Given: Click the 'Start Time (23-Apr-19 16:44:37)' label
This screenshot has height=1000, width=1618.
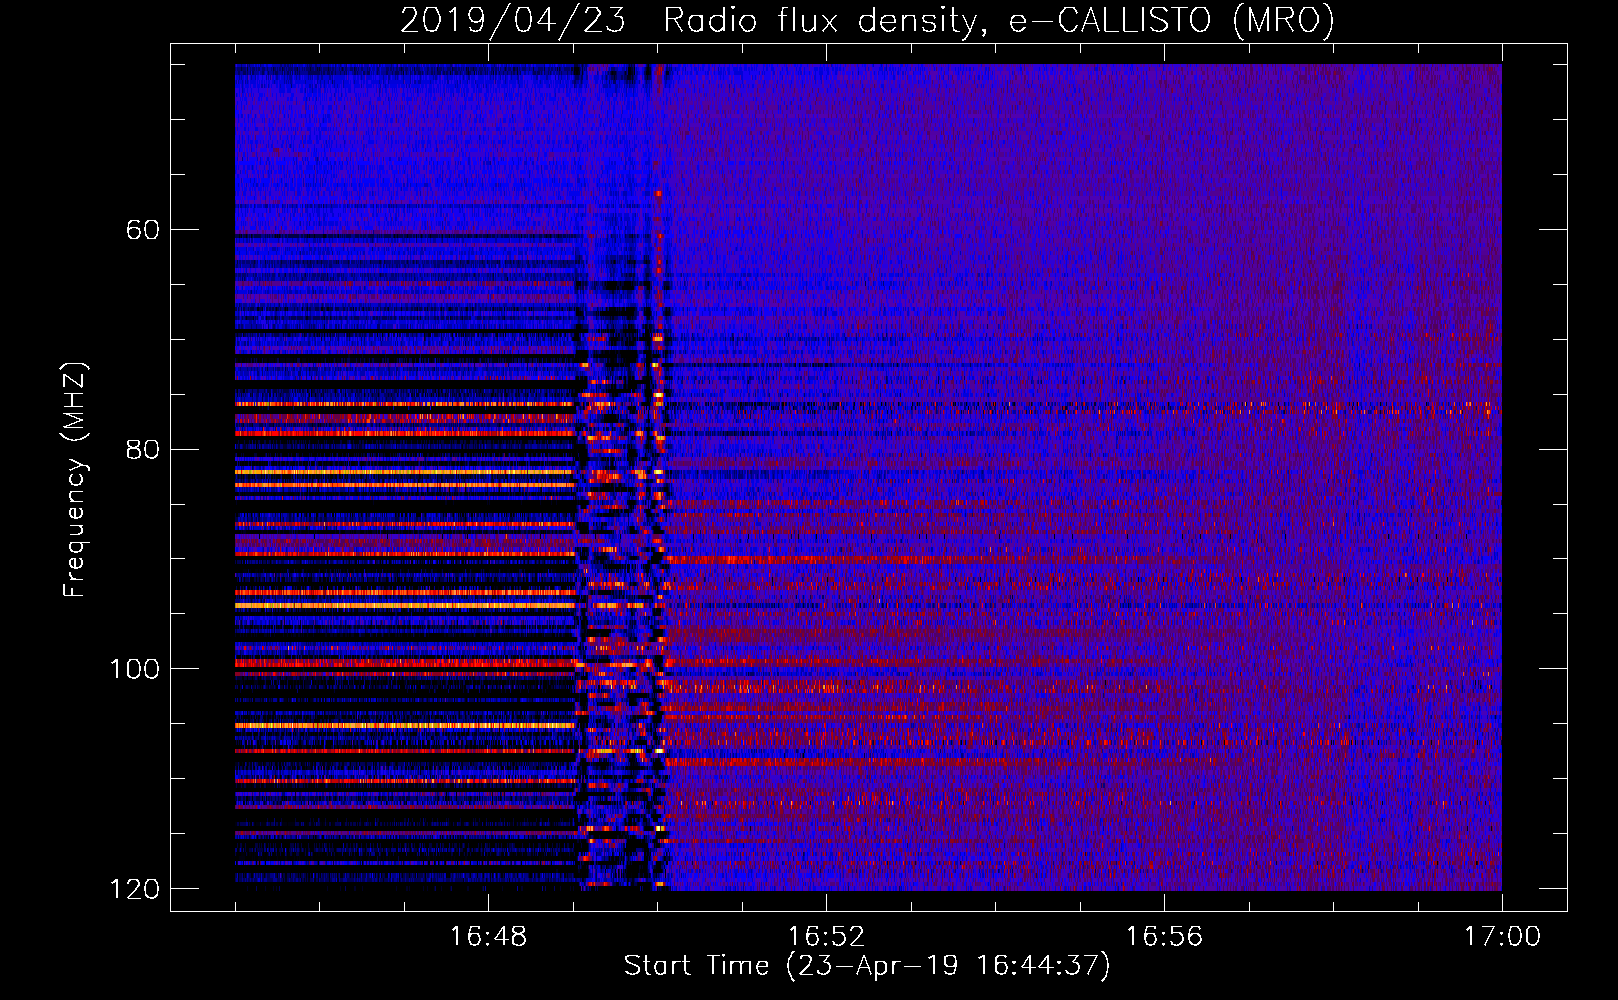Looking at the screenshot, I should click(867, 966).
